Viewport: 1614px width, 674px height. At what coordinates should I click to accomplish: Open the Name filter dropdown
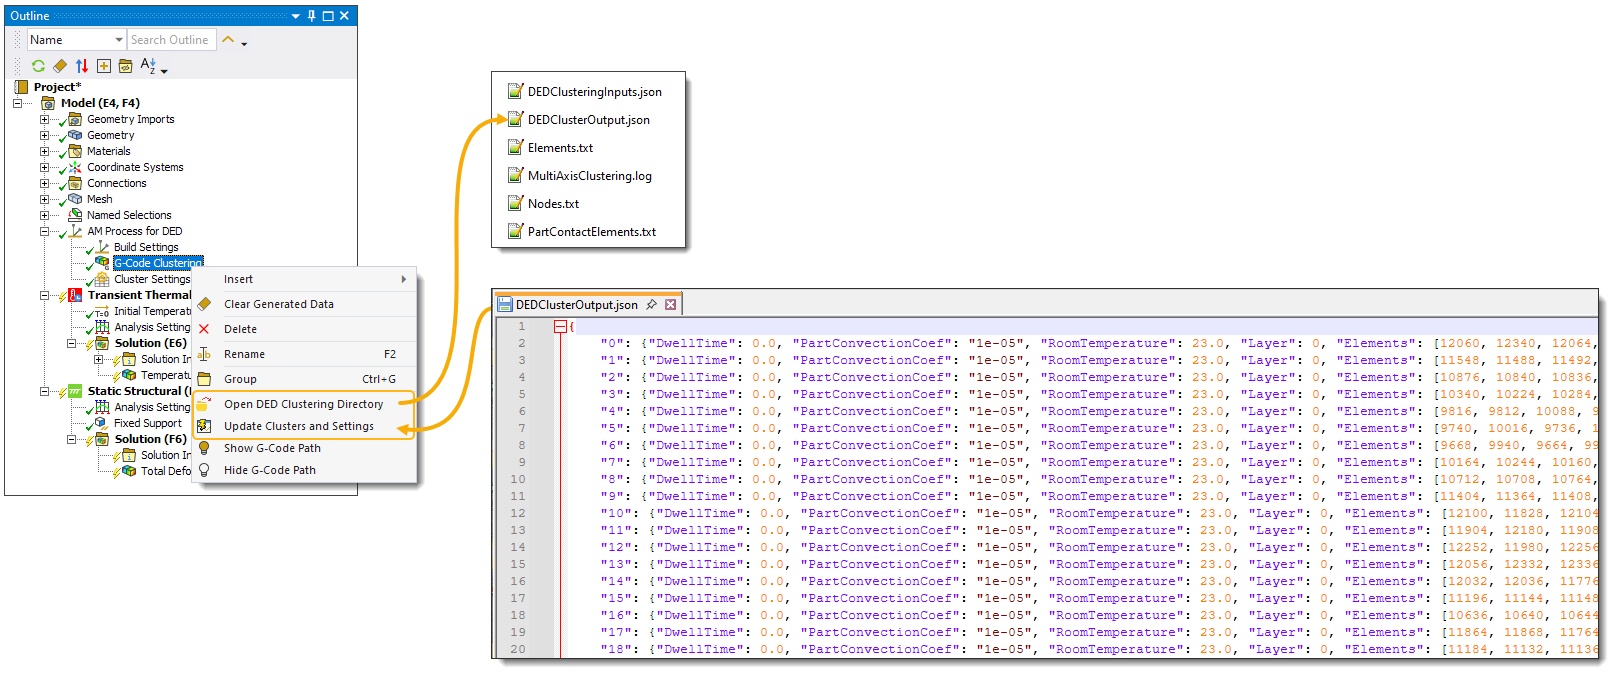pos(119,40)
